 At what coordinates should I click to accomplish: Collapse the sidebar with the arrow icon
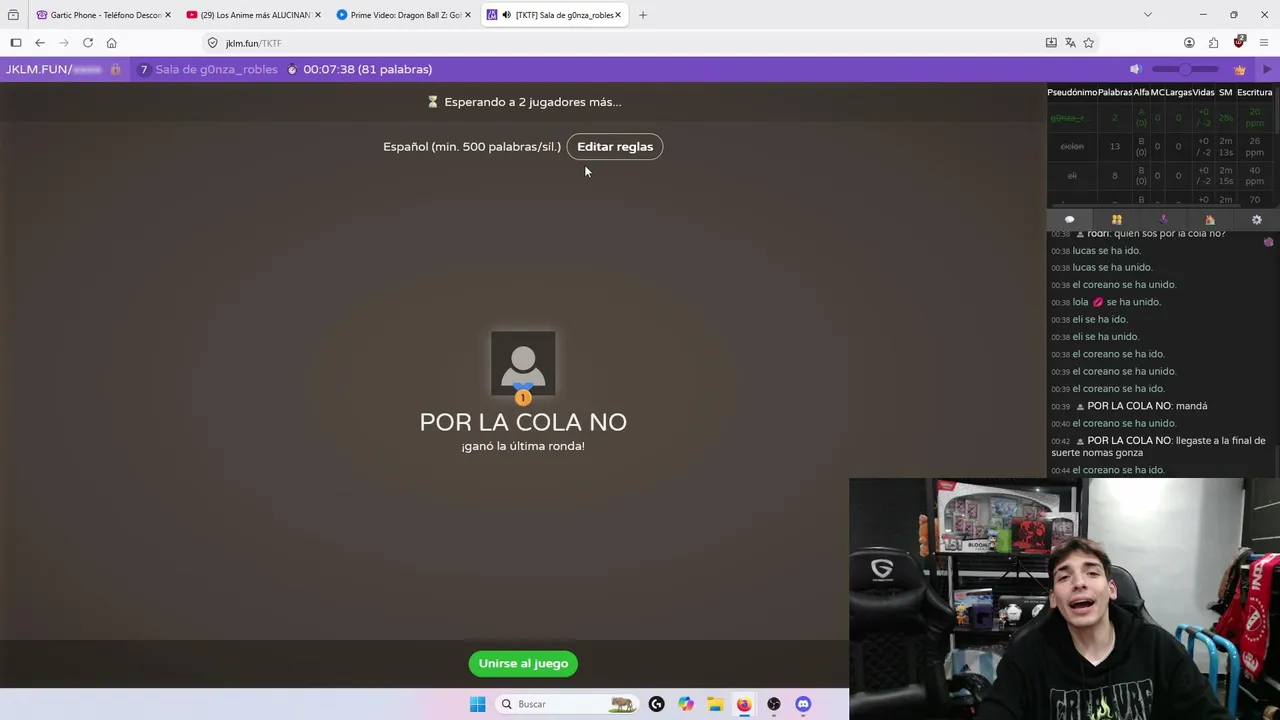click(x=1267, y=69)
